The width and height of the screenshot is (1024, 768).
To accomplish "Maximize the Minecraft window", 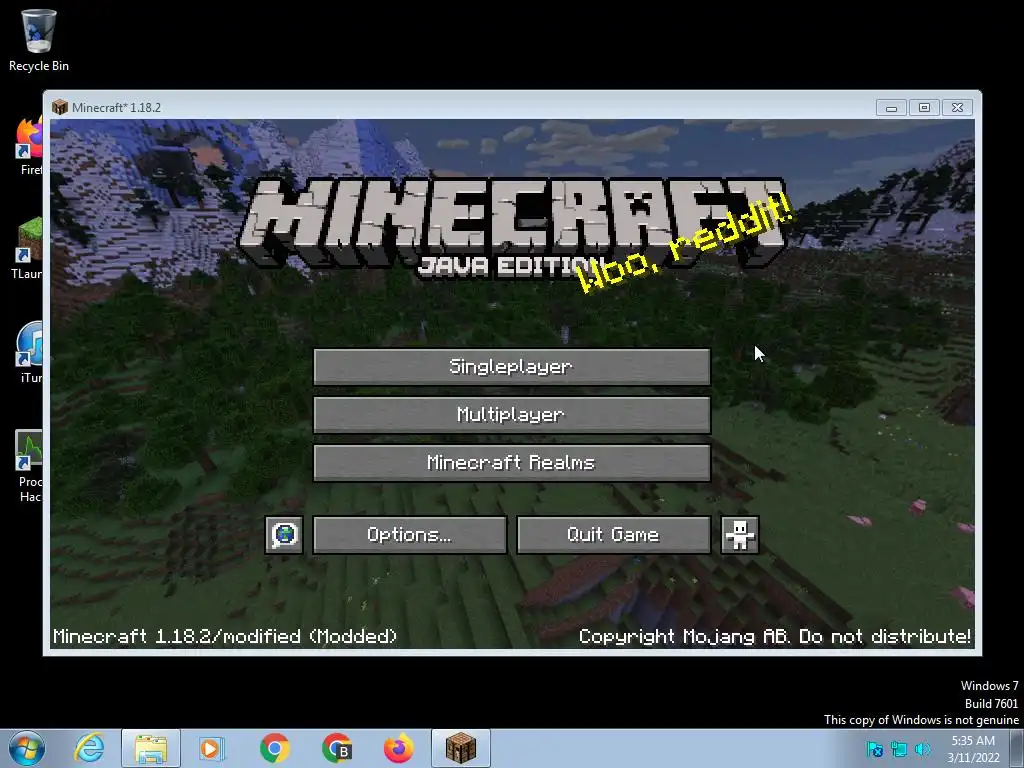I will click(x=924, y=107).
